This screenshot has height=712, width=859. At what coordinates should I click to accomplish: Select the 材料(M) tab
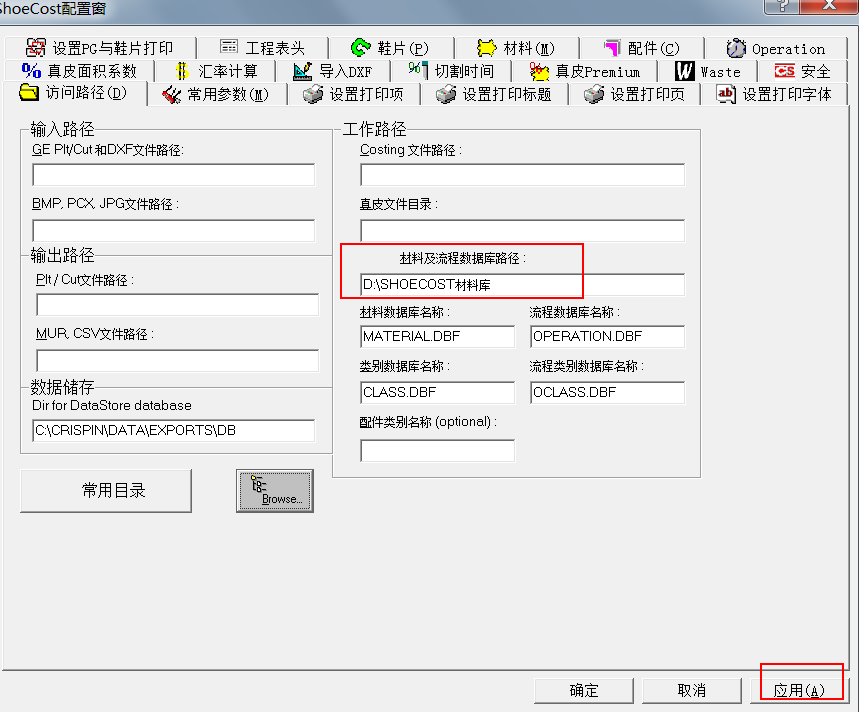[x=516, y=48]
